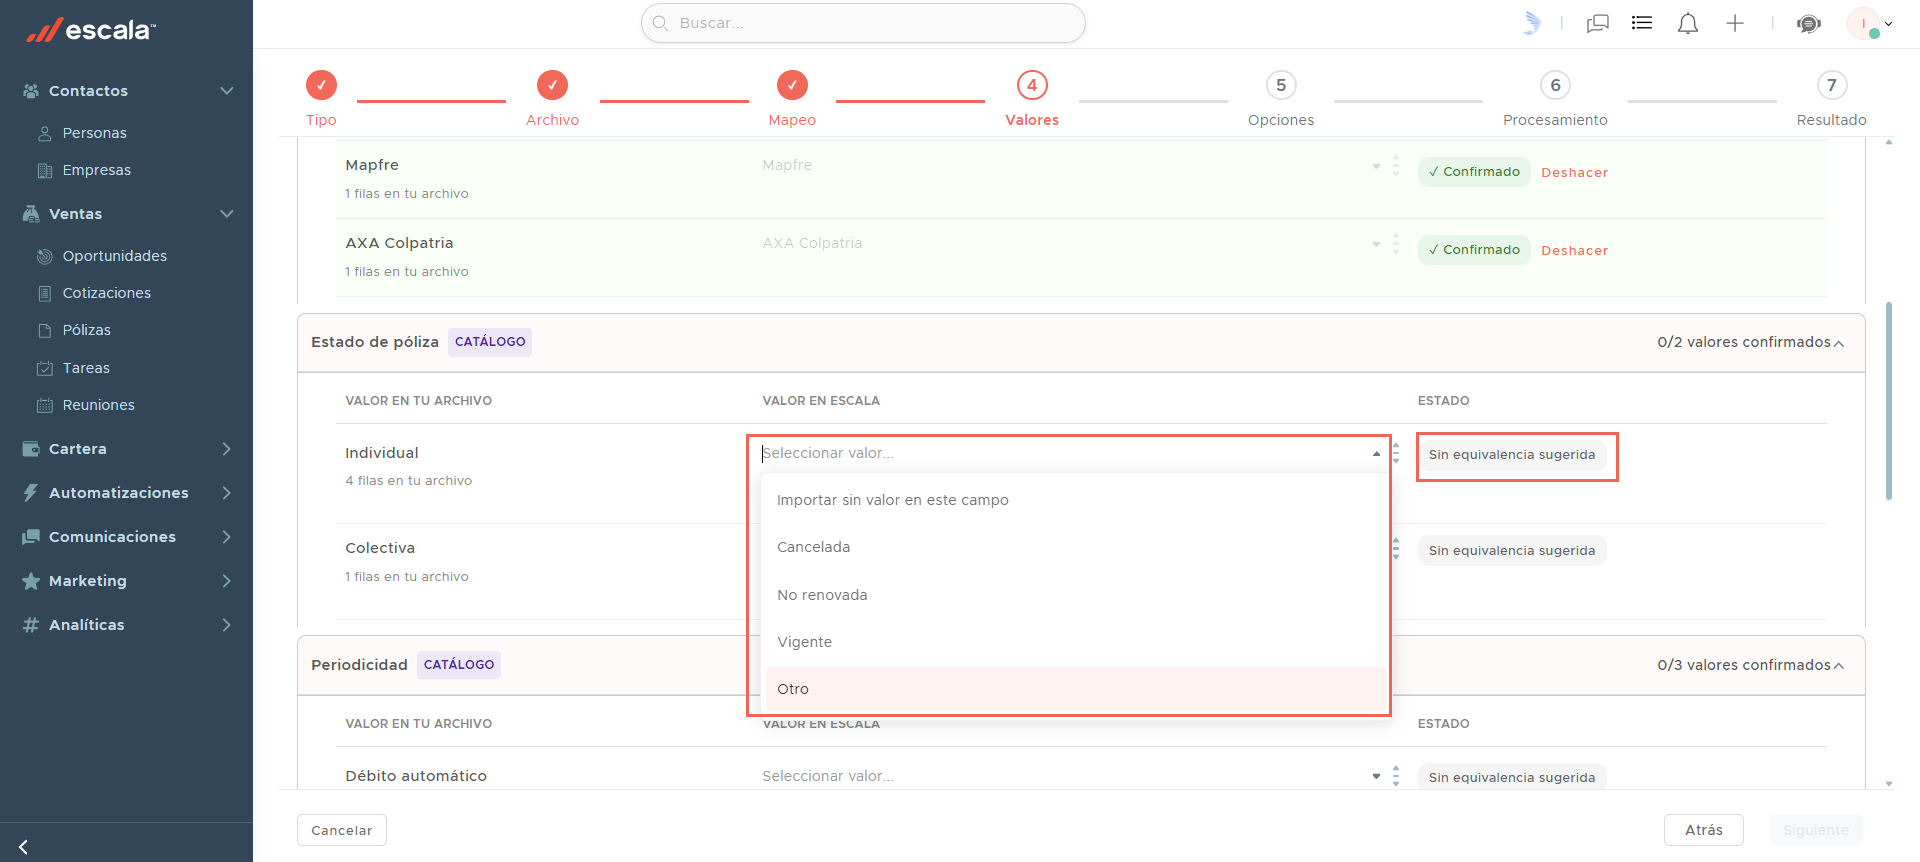Collapse the Contactos menu chevron
The width and height of the screenshot is (1920, 862).
227,91
